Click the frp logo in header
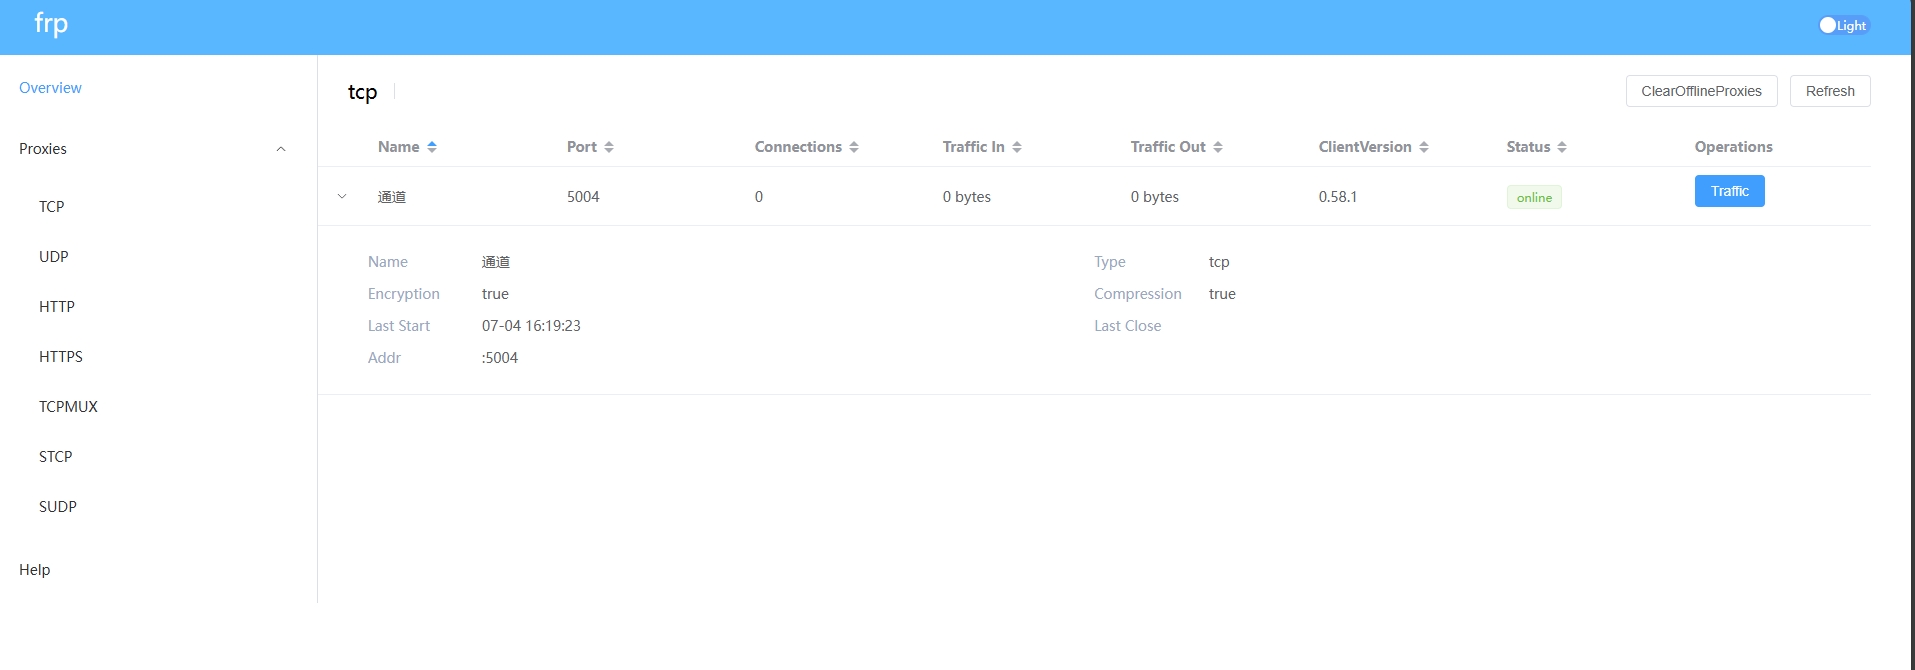The width and height of the screenshot is (1915, 670). click(x=51, y=24)
